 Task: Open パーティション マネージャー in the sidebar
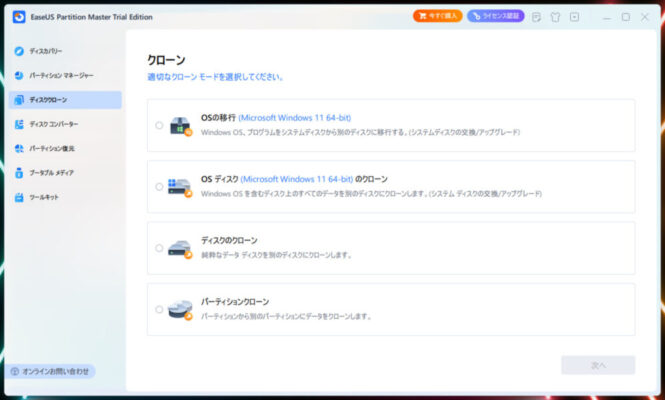[x=65, y=76]
